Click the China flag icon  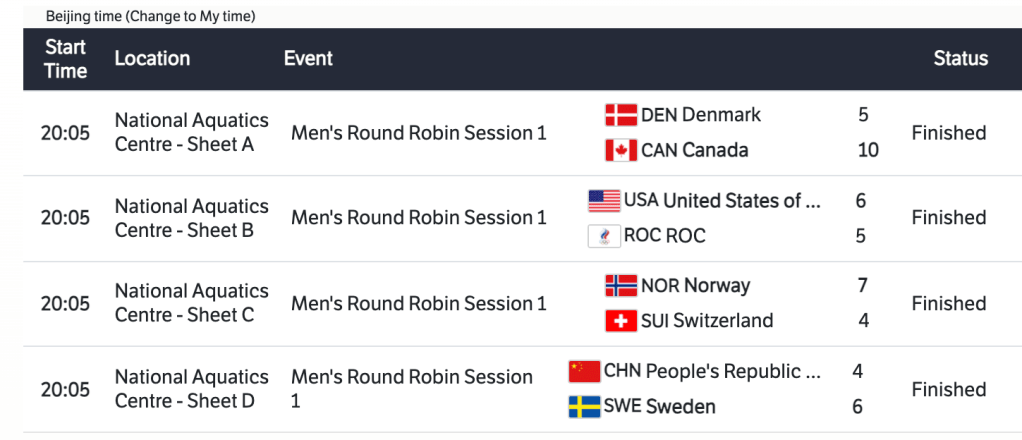584,372
